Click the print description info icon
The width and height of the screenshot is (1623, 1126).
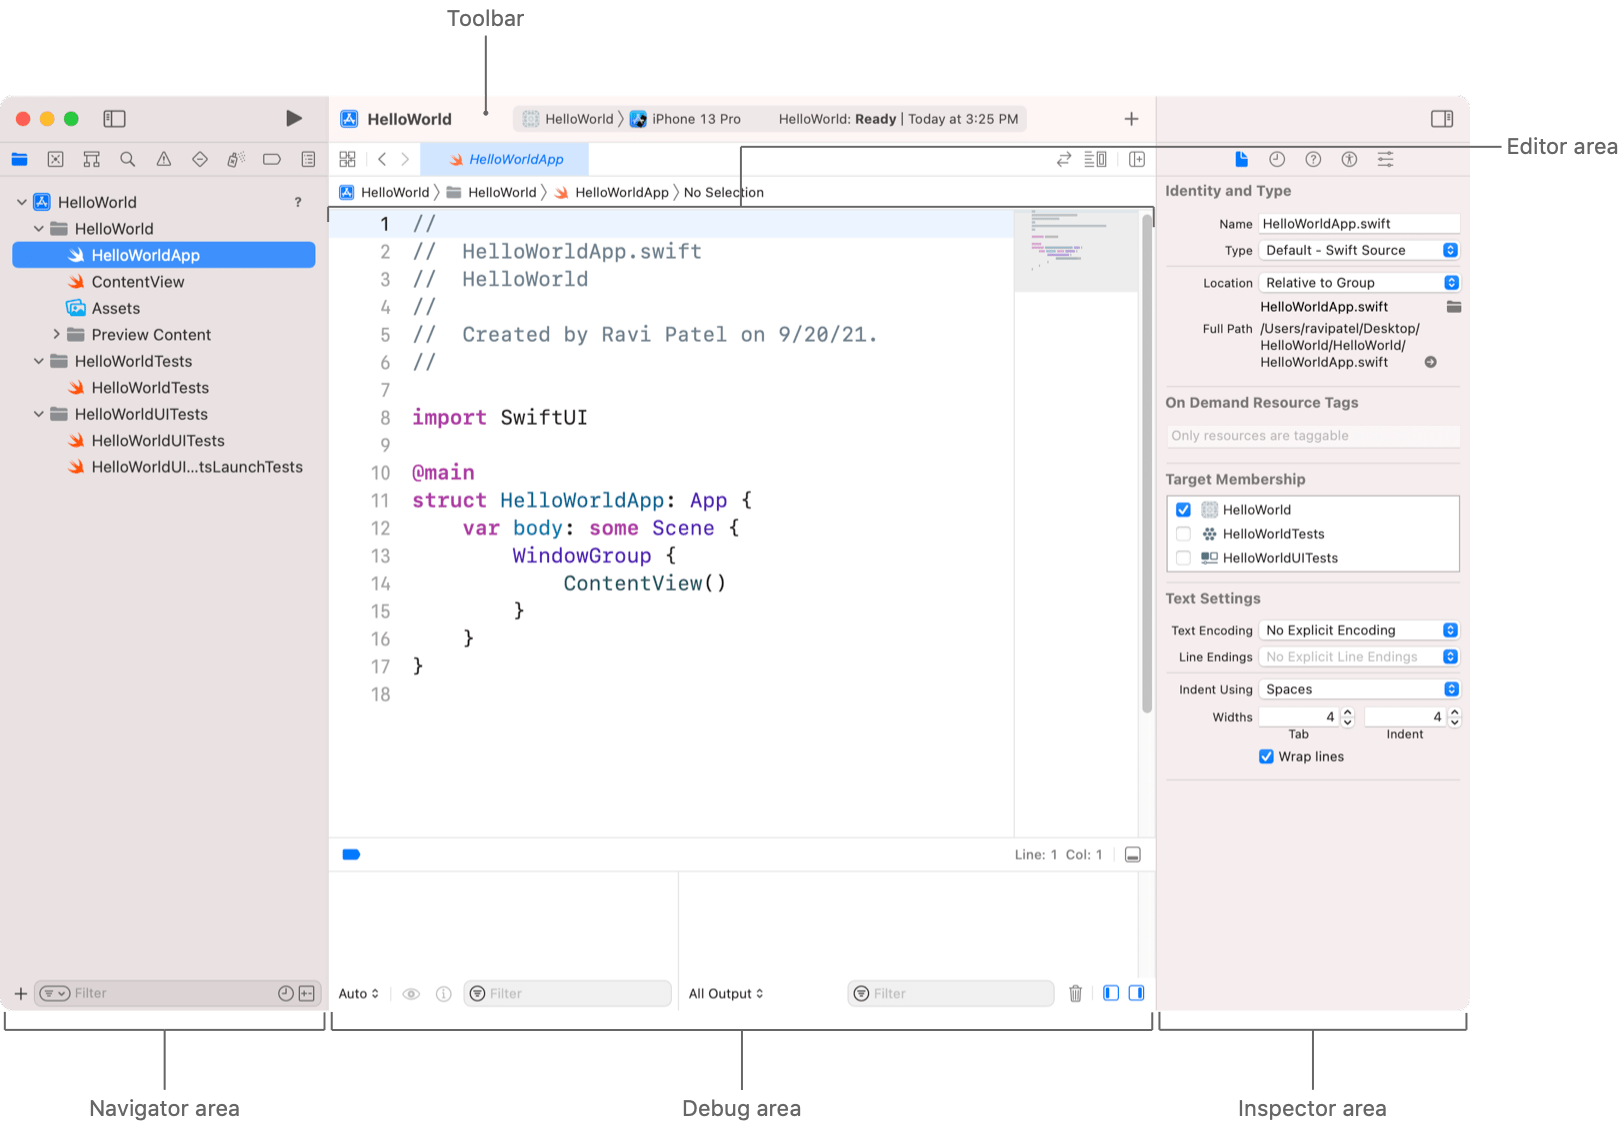pos(444,994)
